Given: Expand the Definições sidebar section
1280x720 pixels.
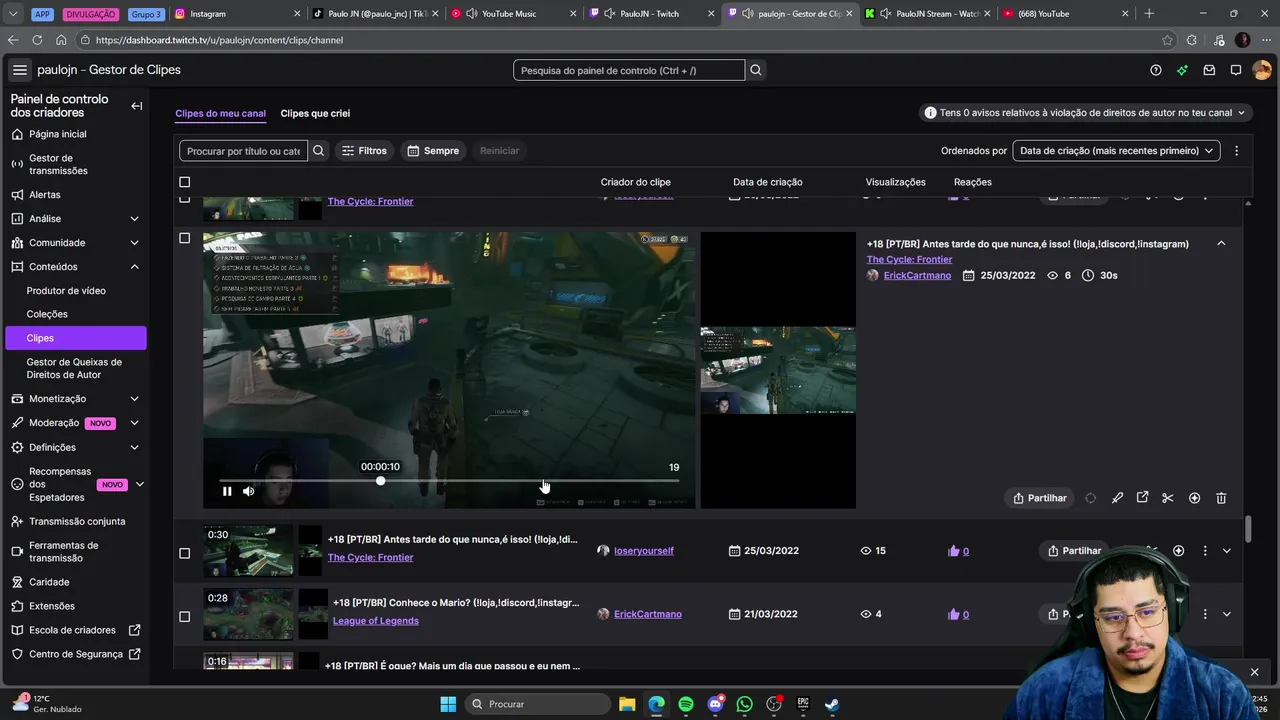Looking at the screenshot, I should (134, 448).
